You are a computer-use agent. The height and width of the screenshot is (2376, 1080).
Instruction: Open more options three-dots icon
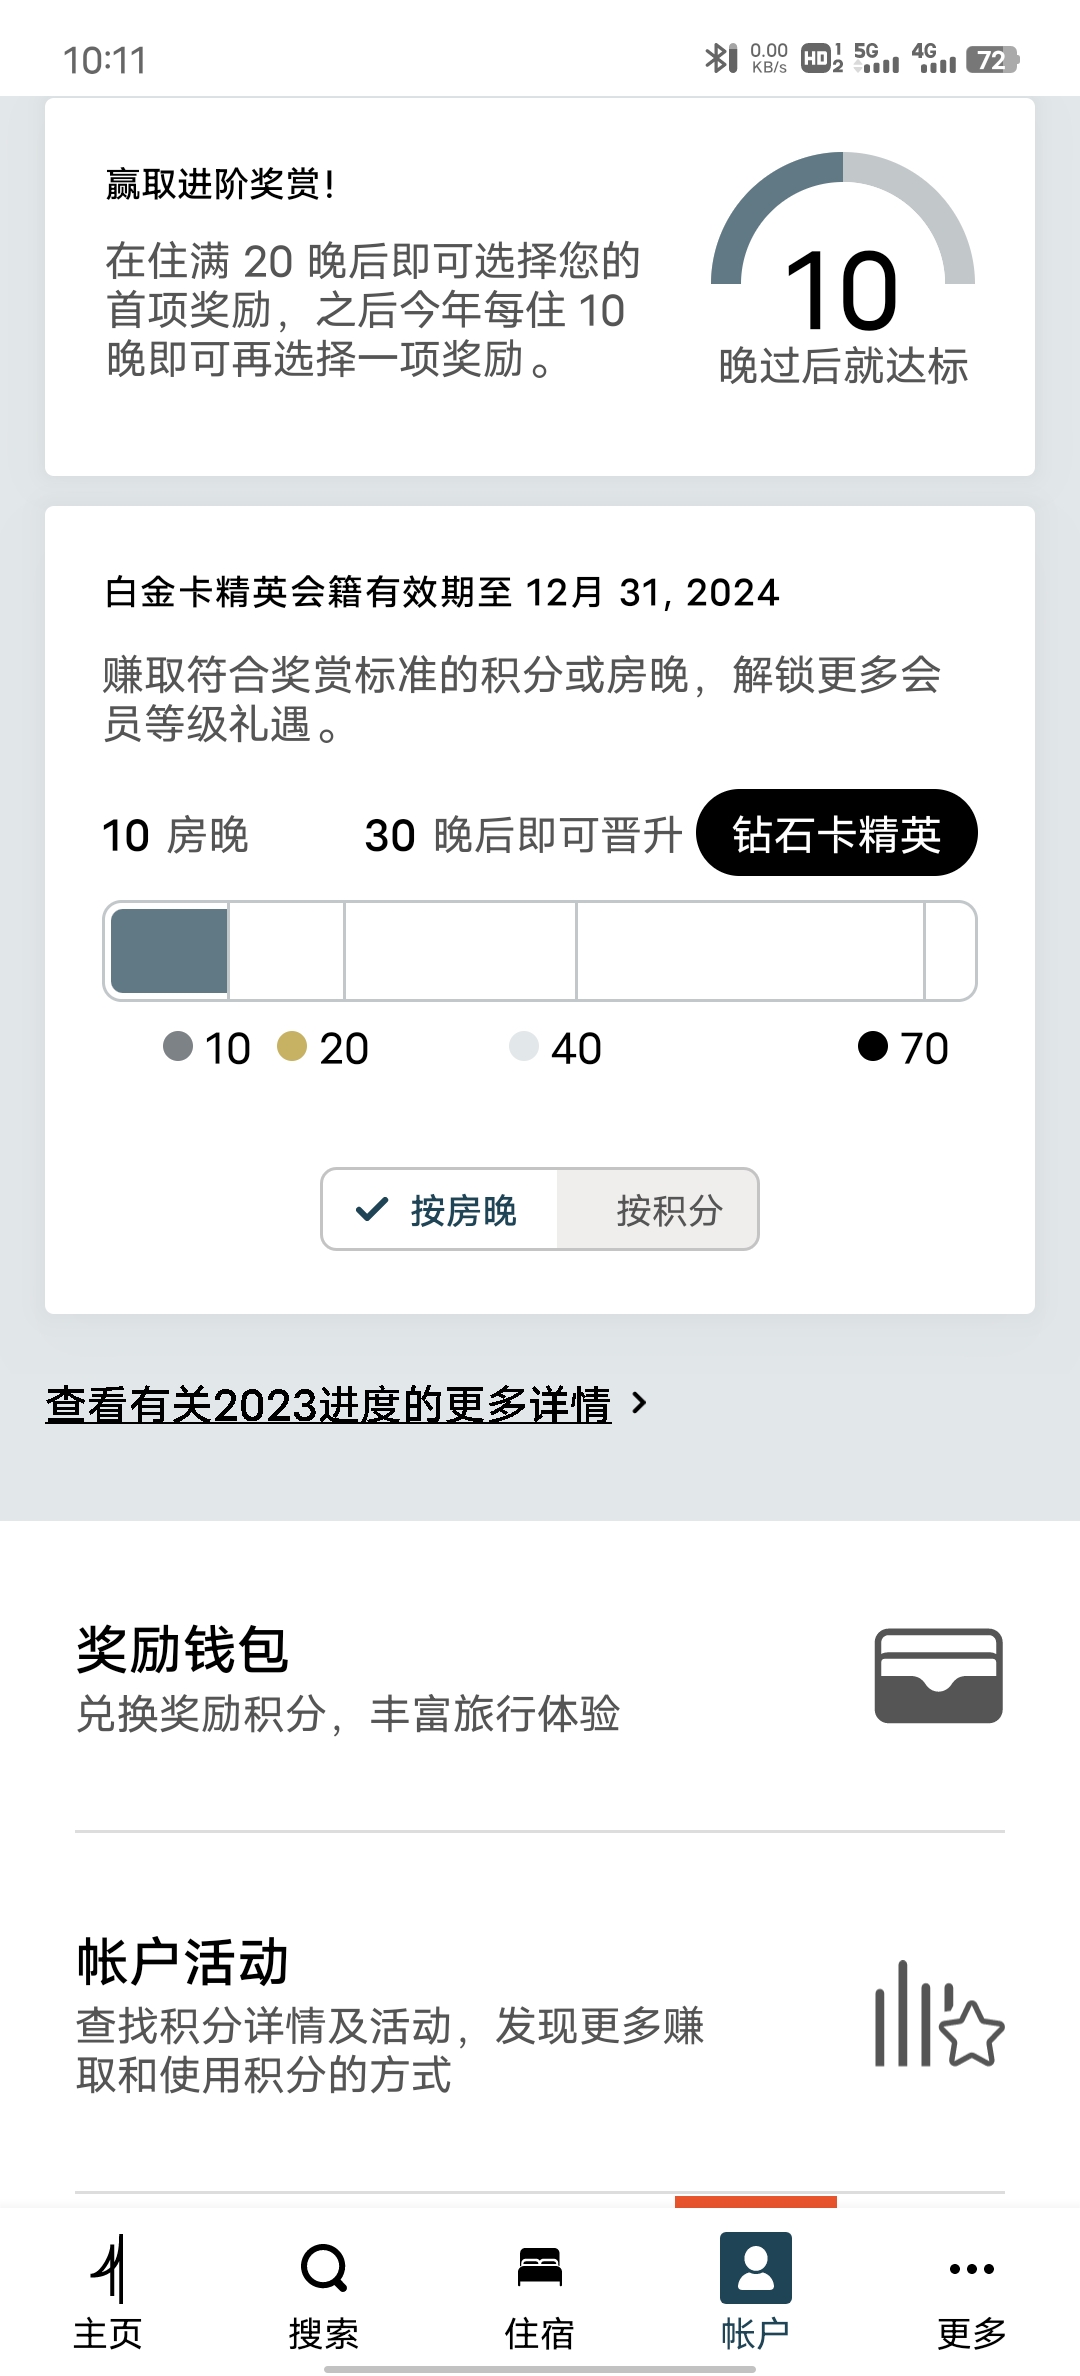pos(972,2269)
